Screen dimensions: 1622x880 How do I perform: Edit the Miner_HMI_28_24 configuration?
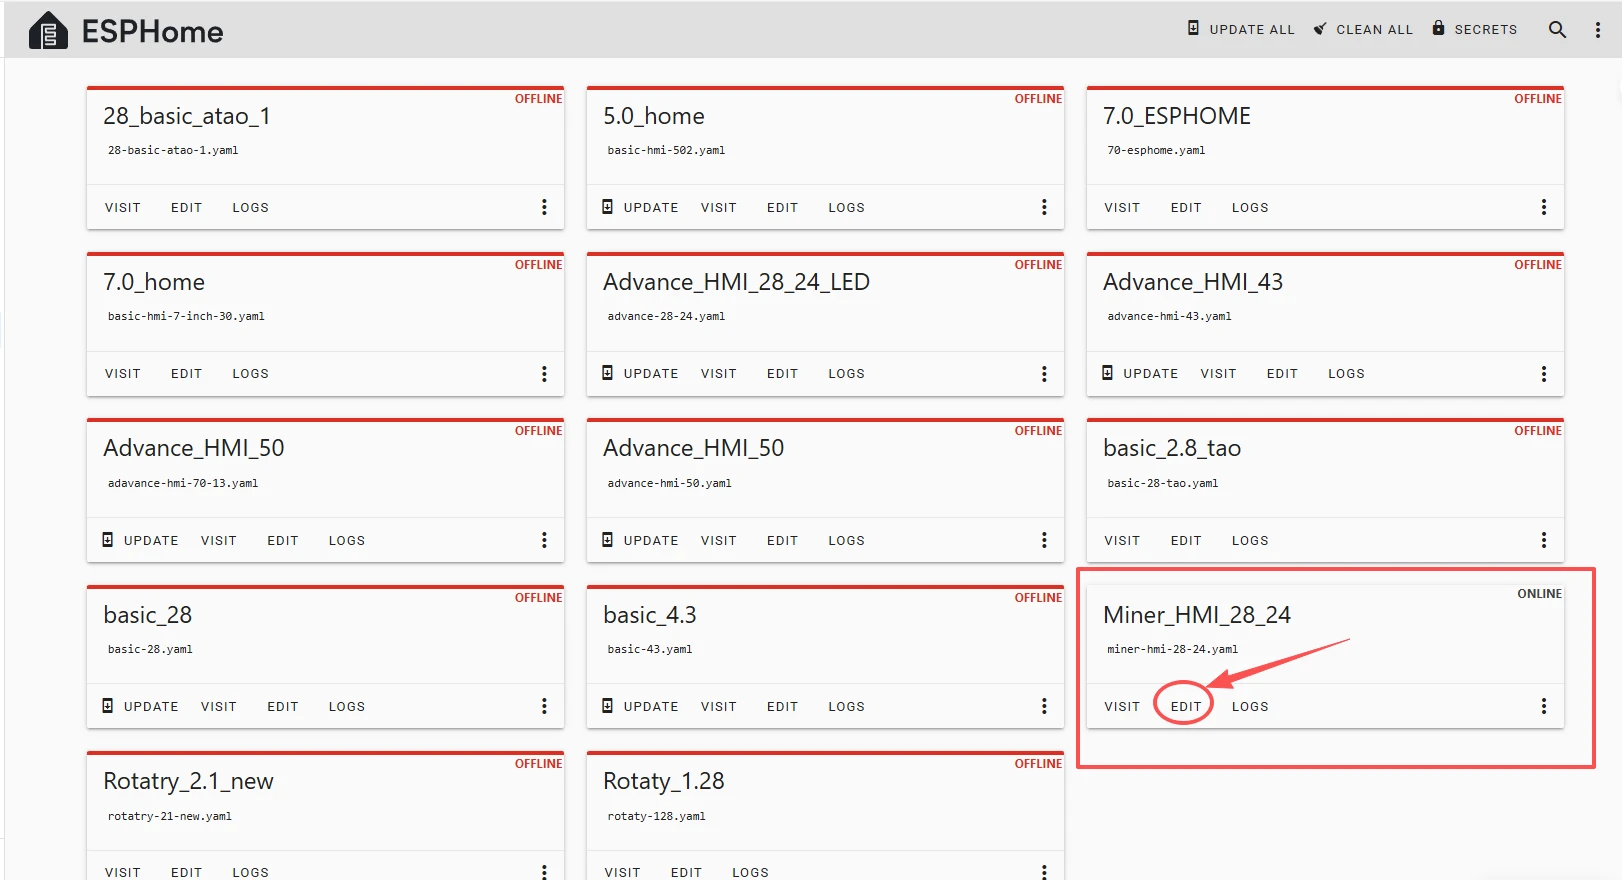tap(1185, 706)
